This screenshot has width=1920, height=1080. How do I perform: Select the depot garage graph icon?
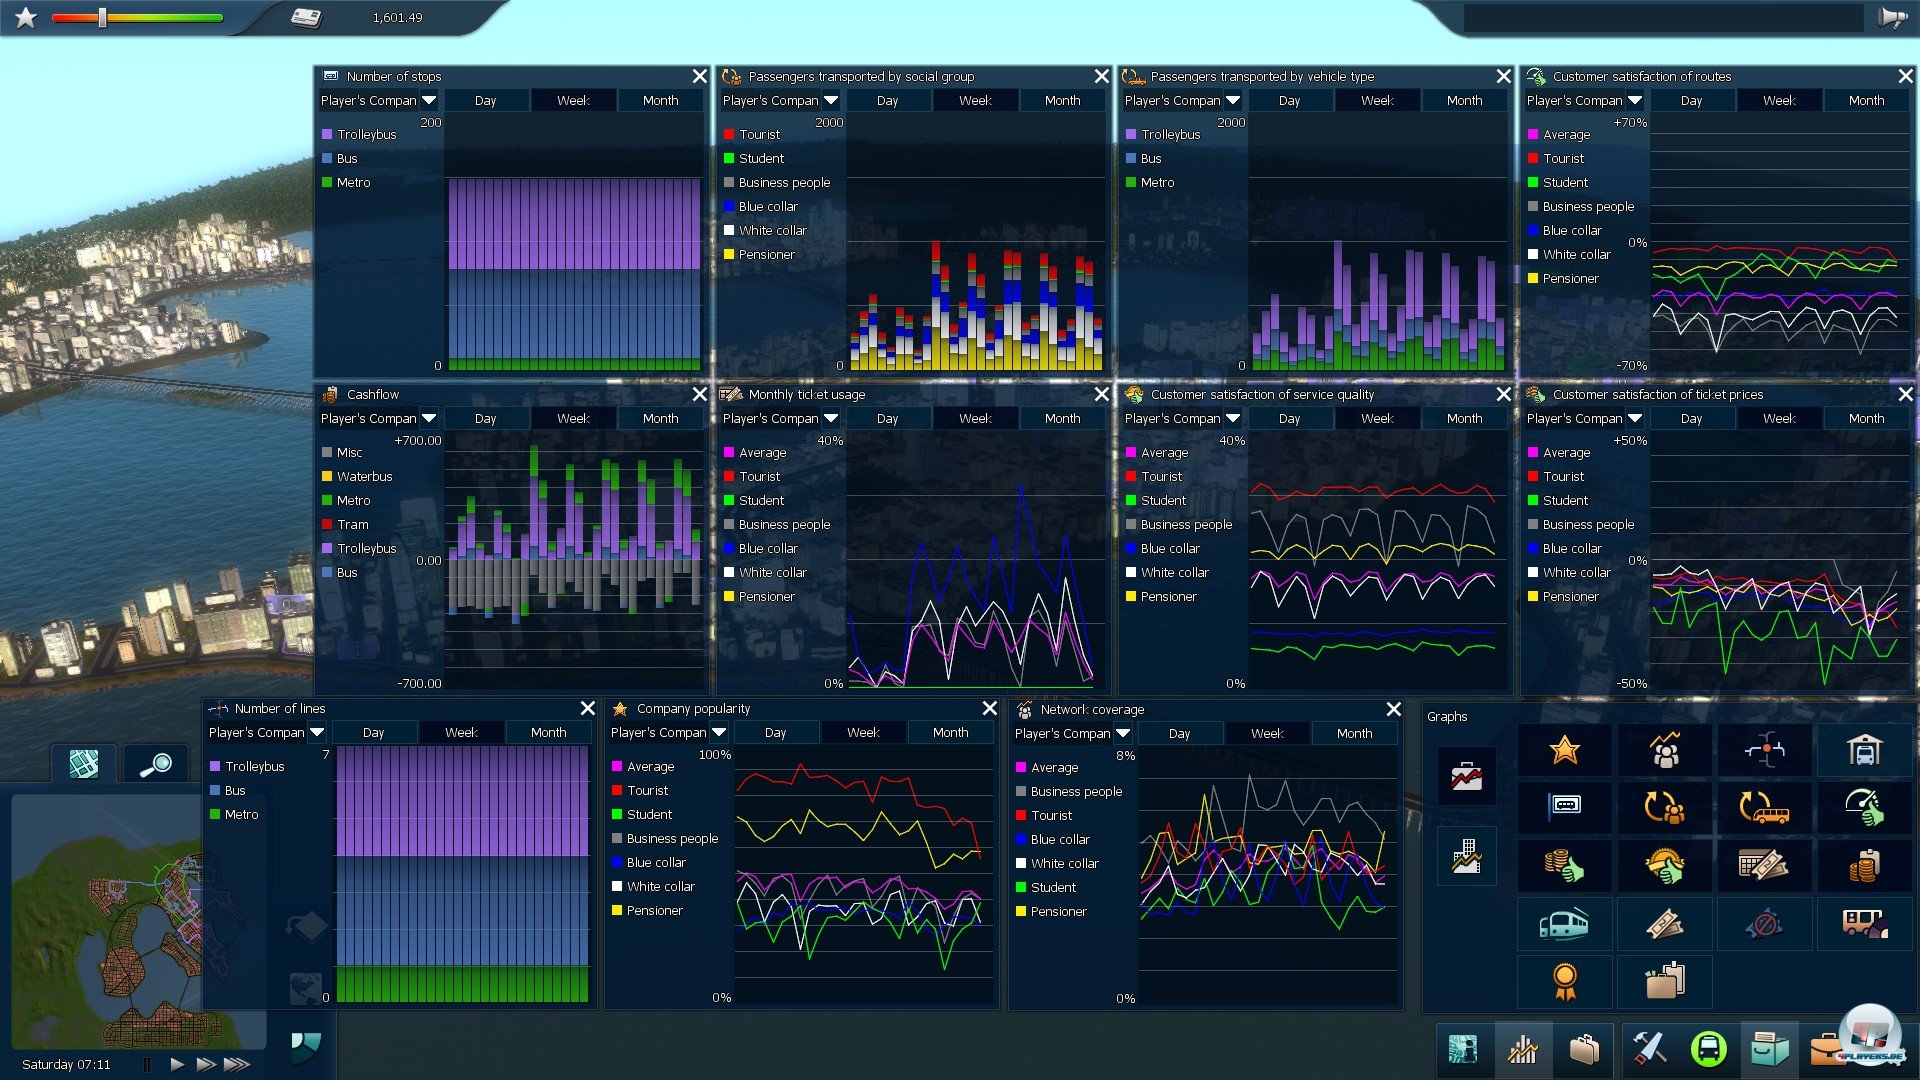[1863, 750]
